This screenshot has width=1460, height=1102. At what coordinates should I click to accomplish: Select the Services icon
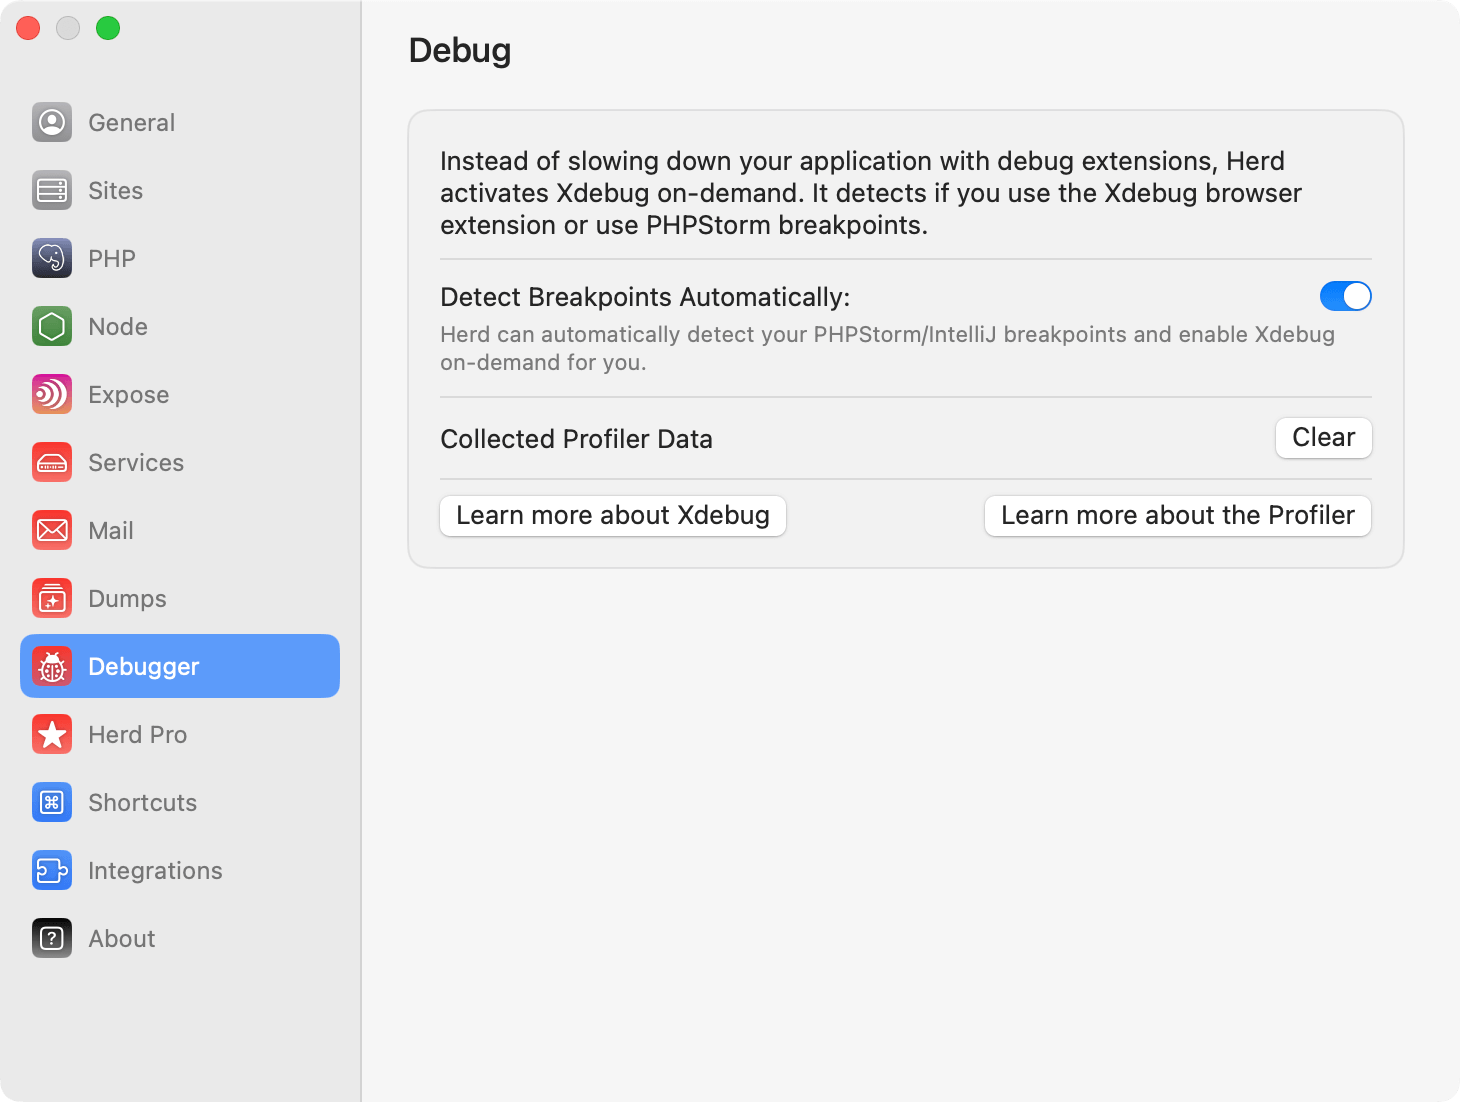(x=51, y=462)
